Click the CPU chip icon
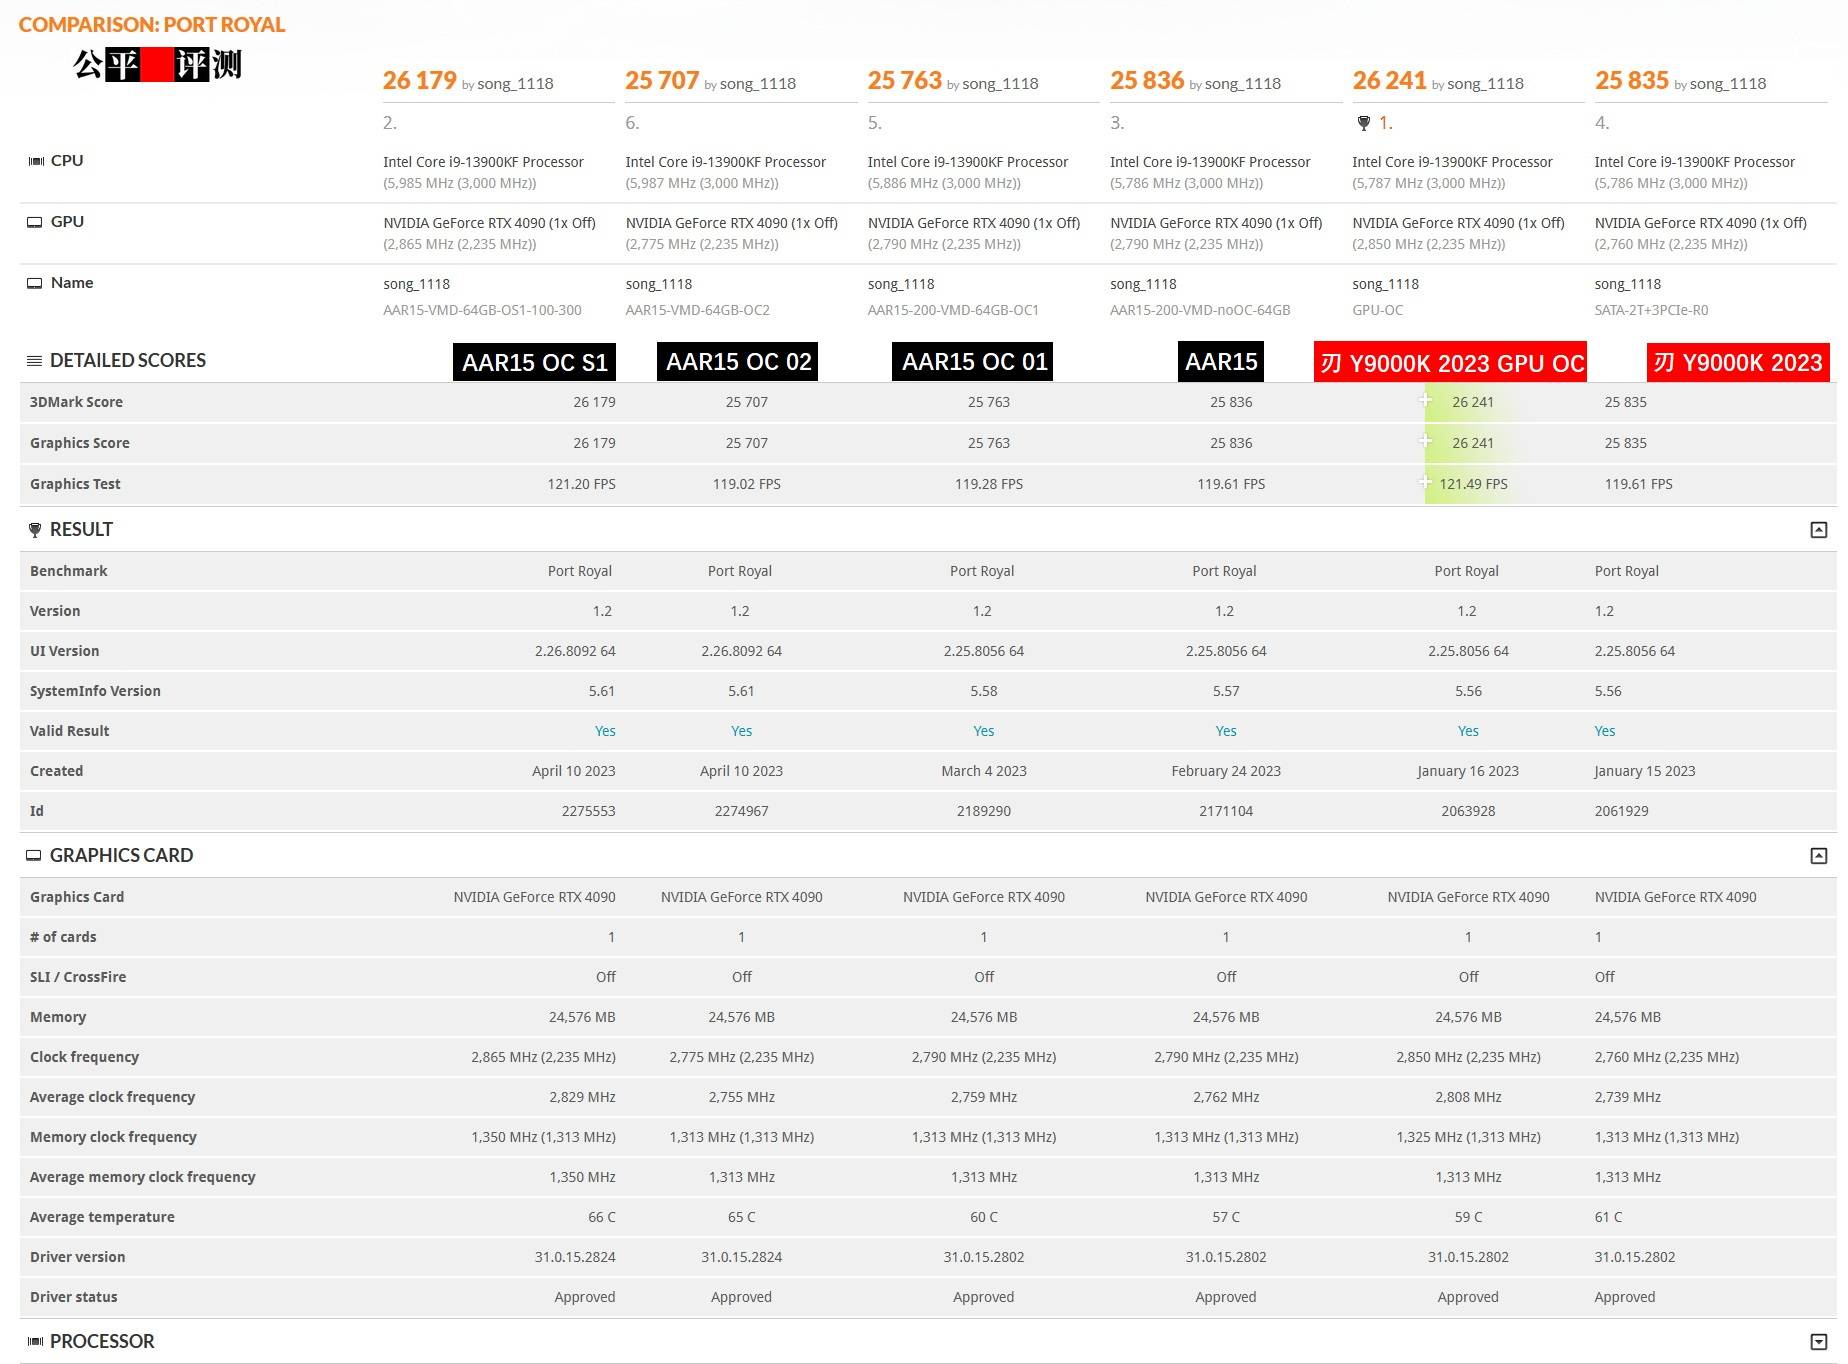Screen dimensions: 1848x1364 [35, 161]
